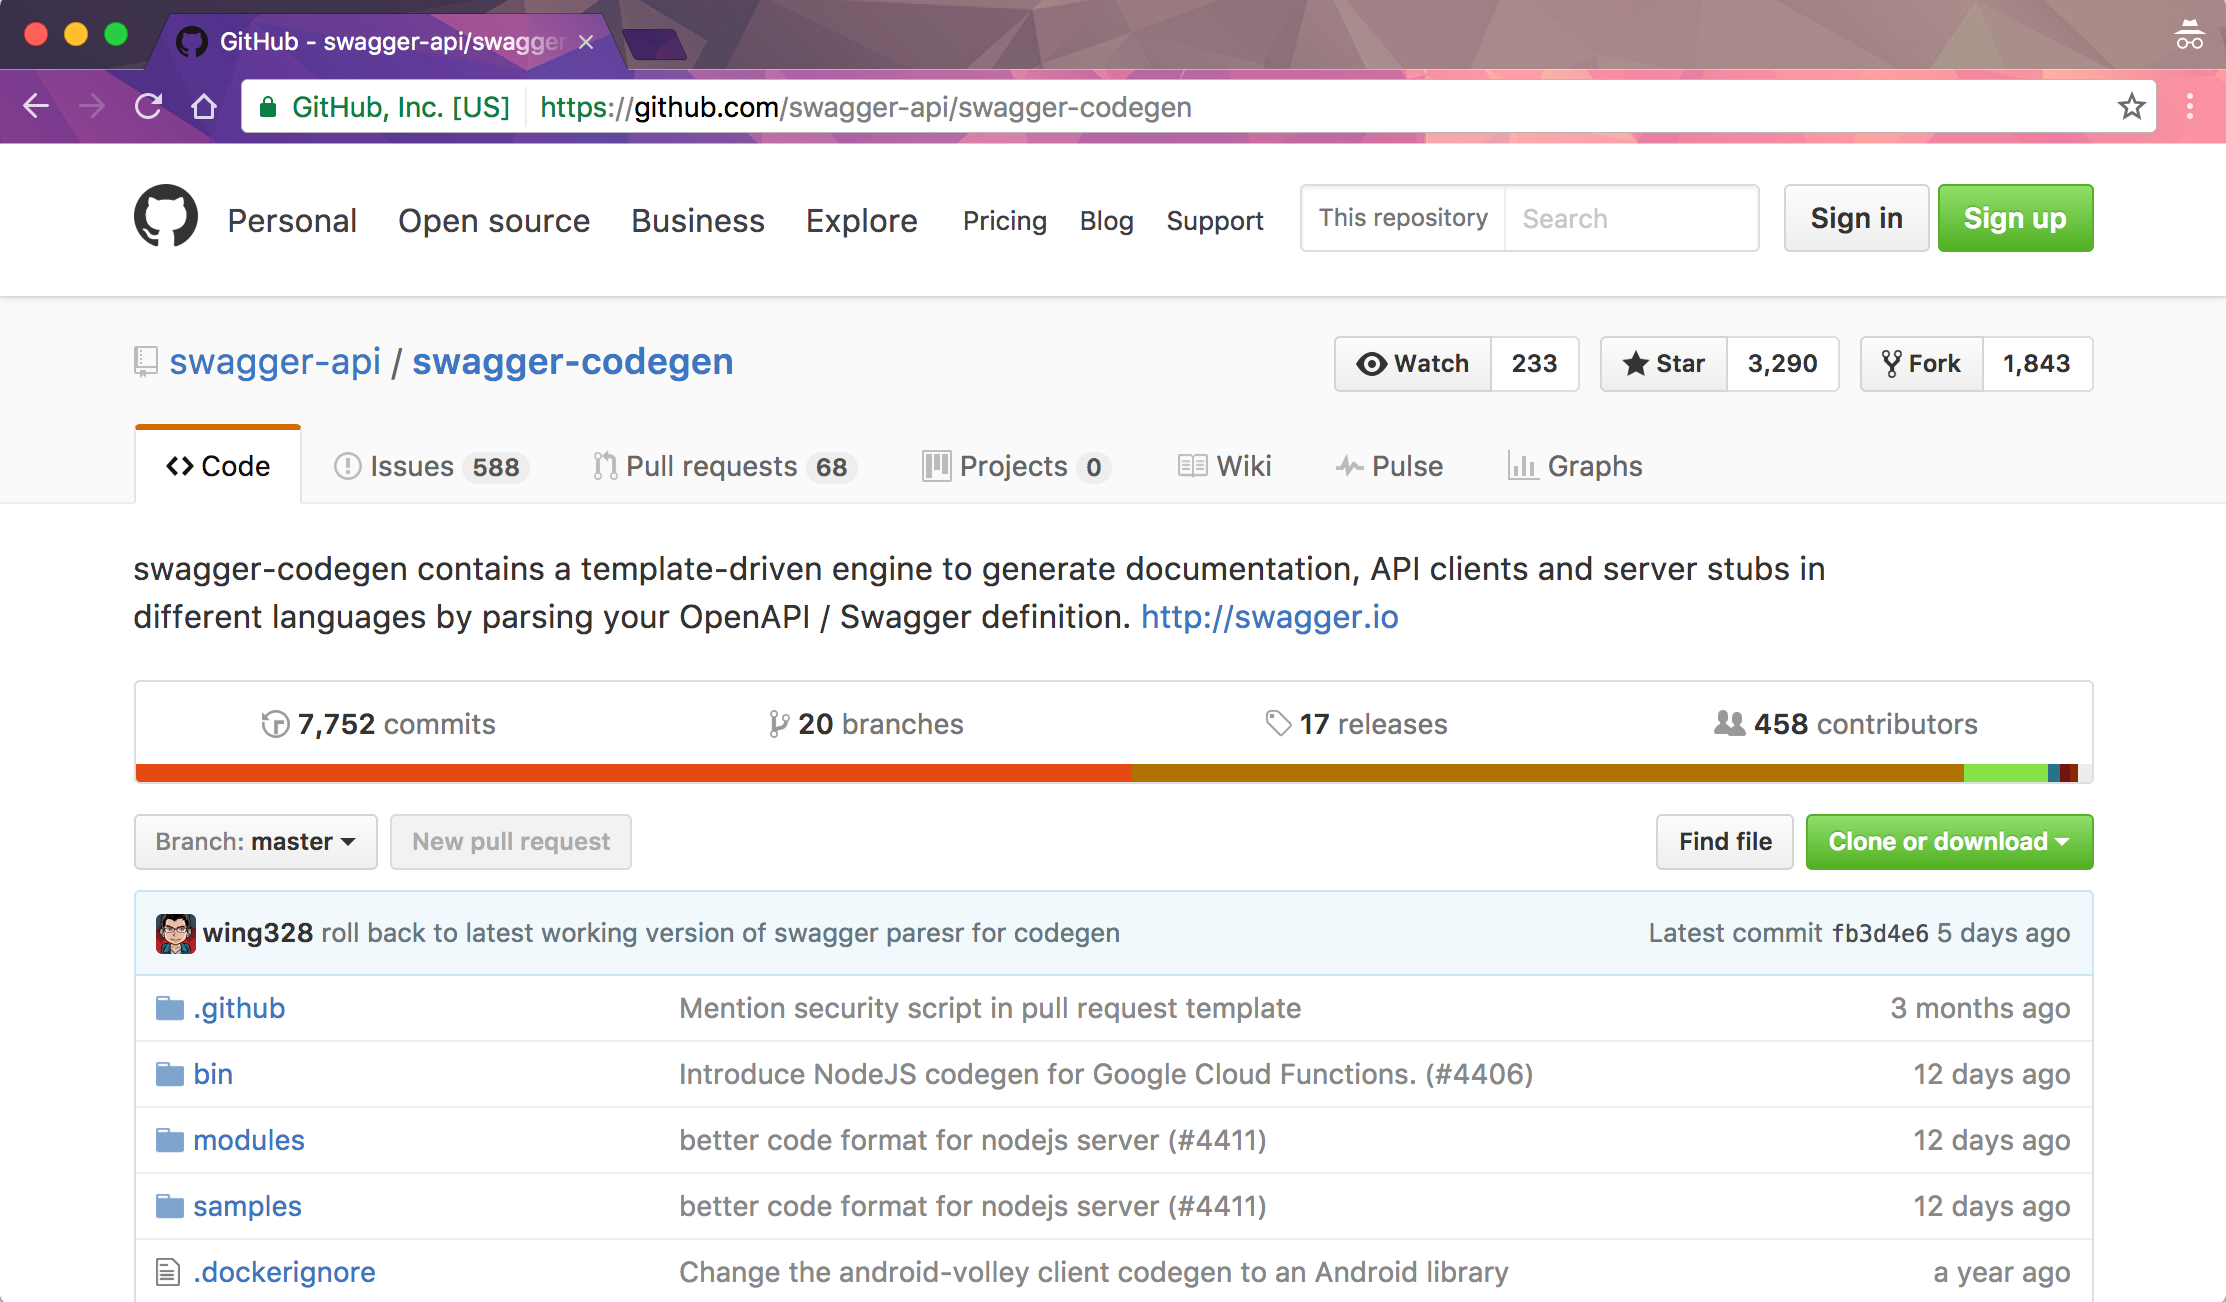Open the .github folder icon
Screen dimensions: 2226x1302
pyautogui.click(x=170, y=1008)
